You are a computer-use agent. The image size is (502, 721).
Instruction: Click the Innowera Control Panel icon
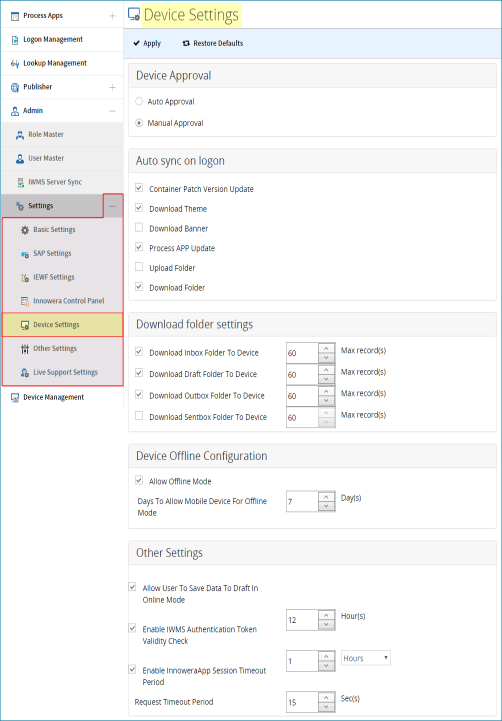click(x=25, y=301)
